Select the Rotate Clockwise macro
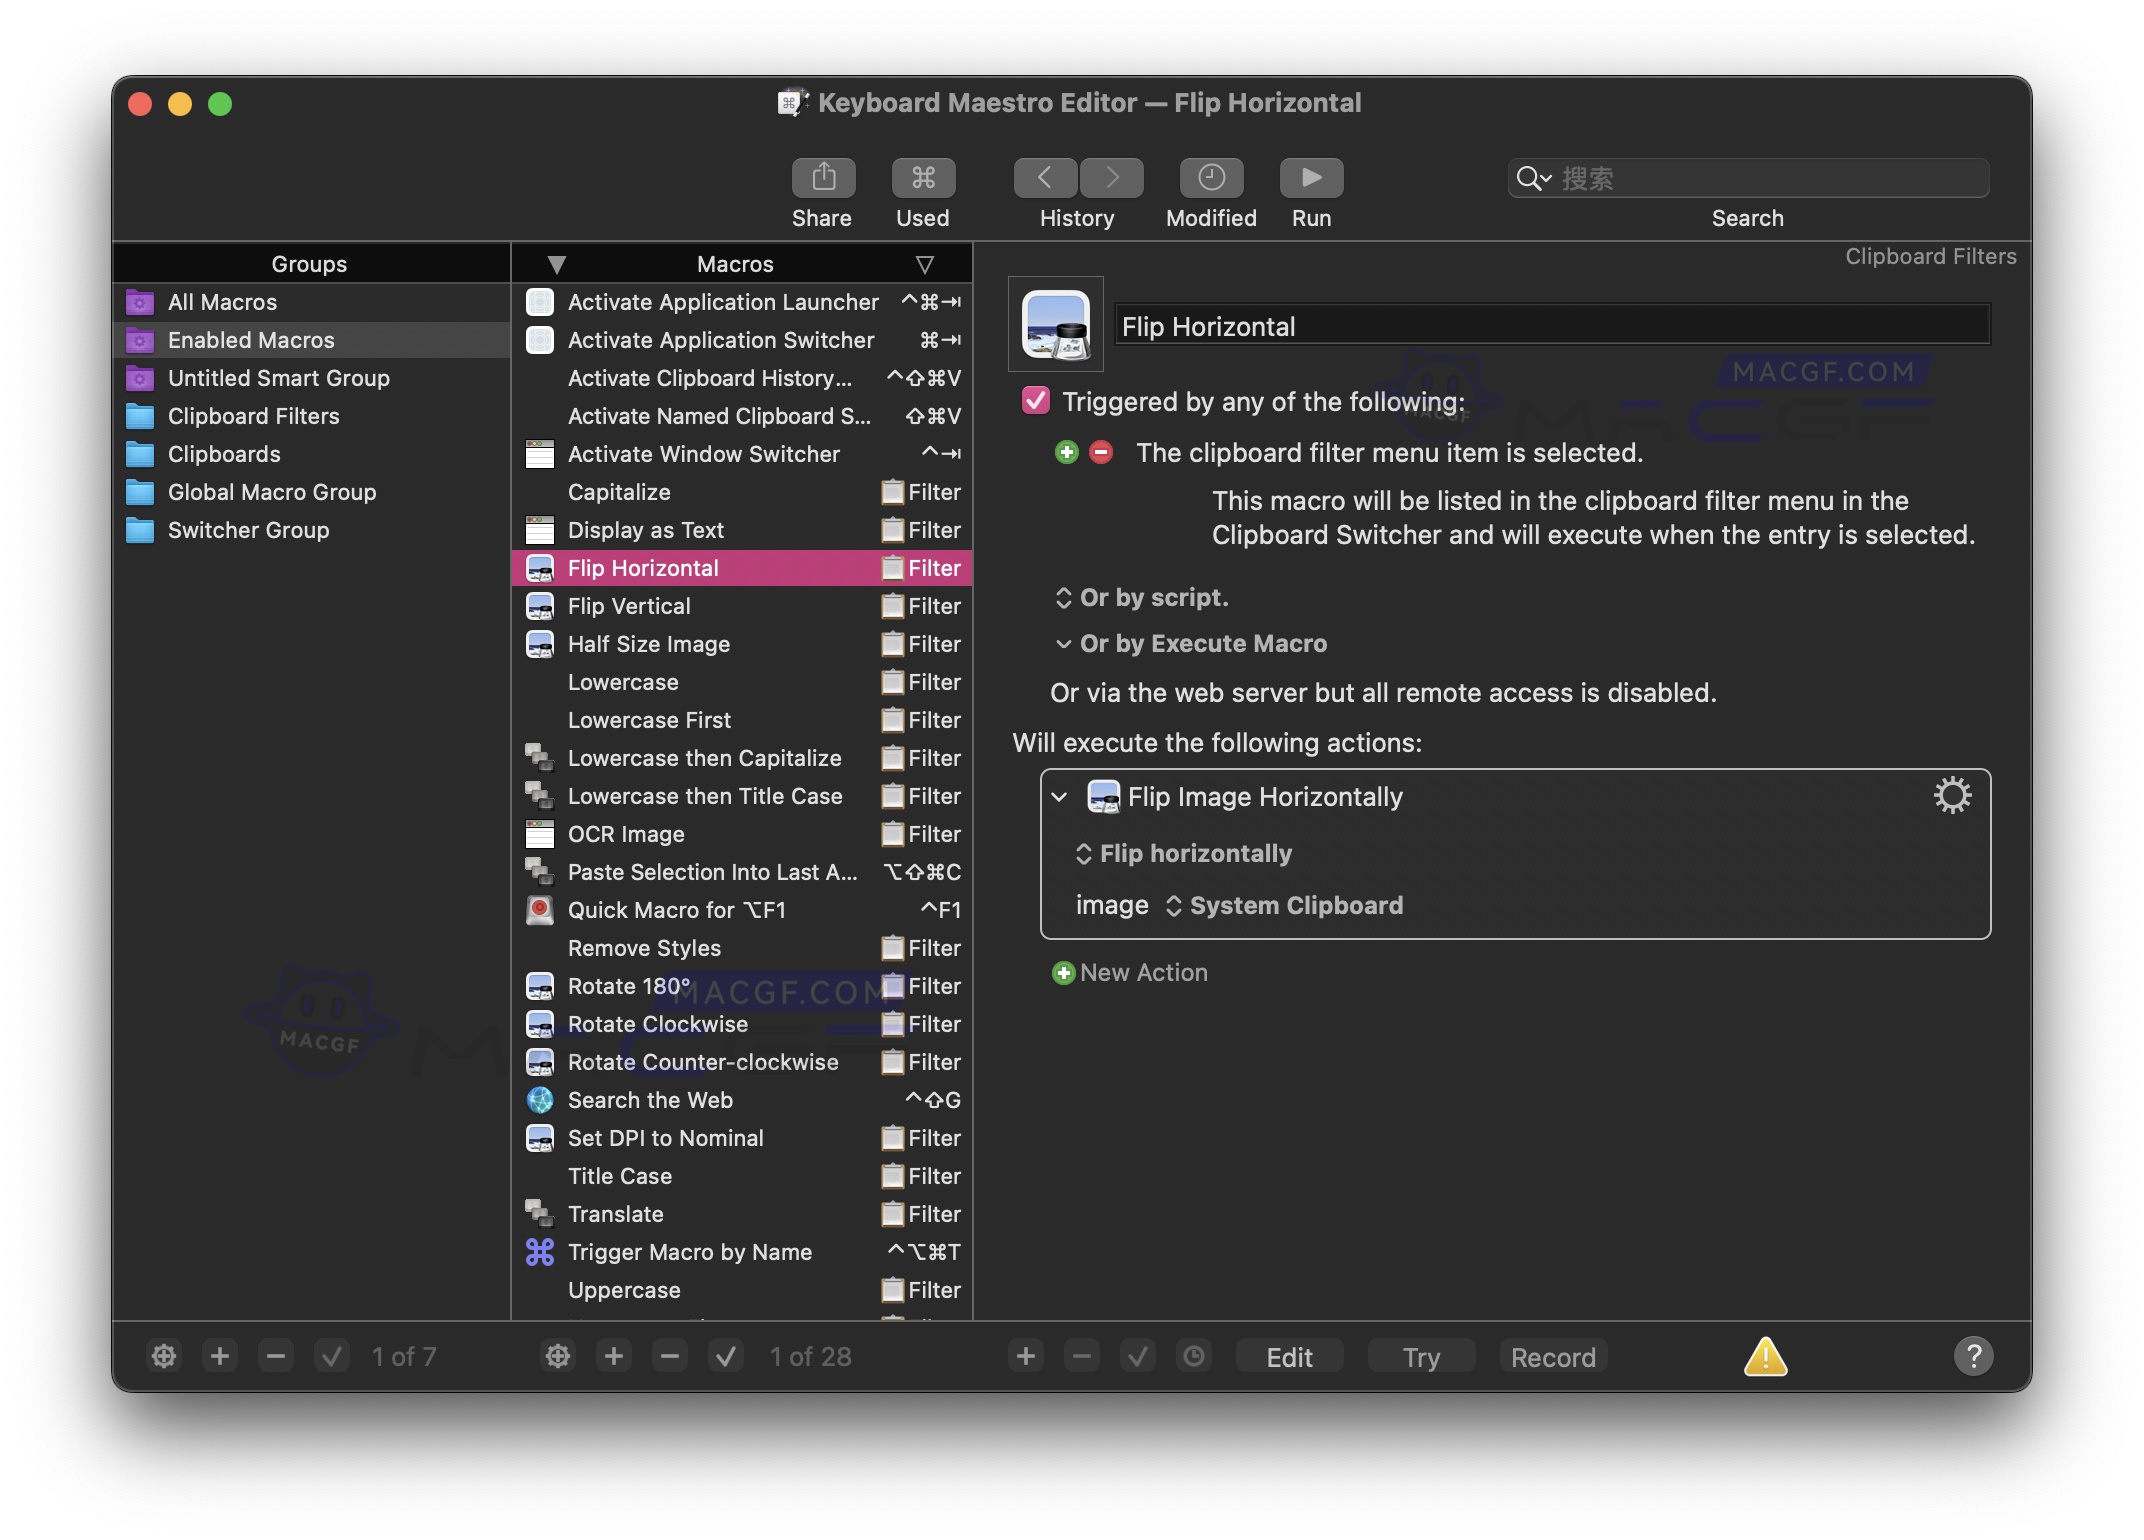This screenshot has width=2144, height=1540. click(x=657, y=1024)
